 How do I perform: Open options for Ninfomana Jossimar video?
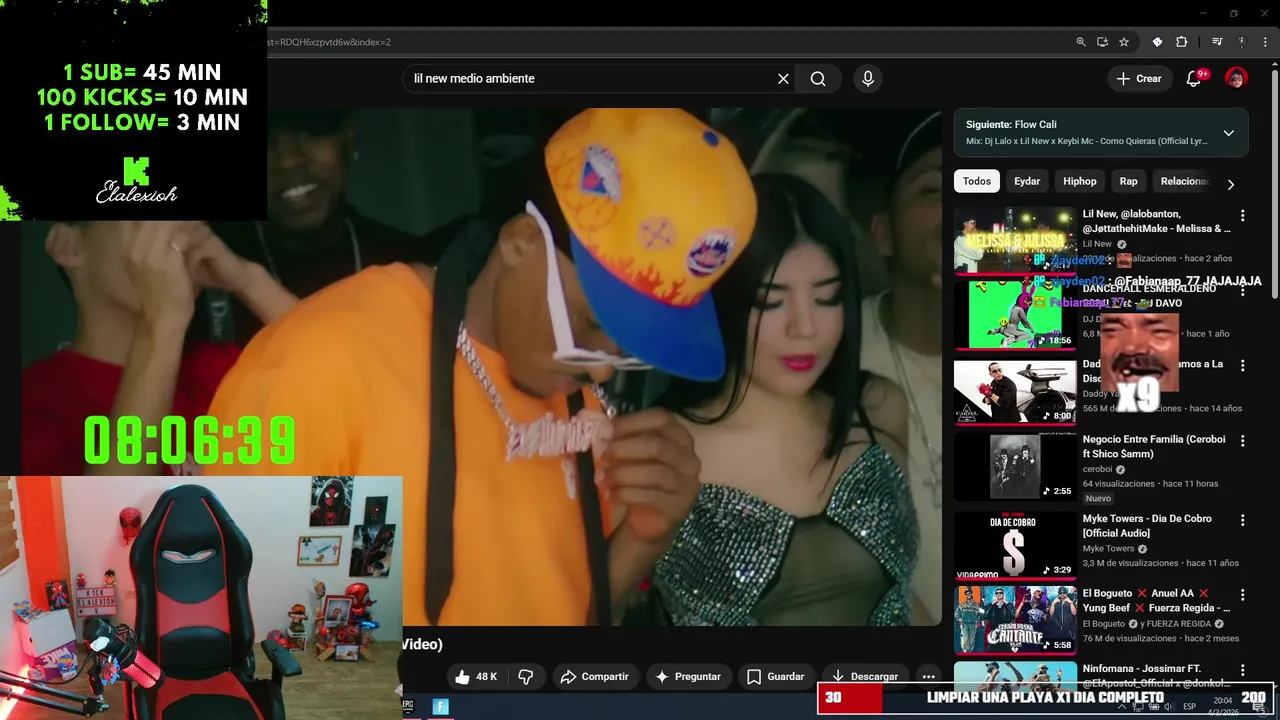click(1243, 670)
